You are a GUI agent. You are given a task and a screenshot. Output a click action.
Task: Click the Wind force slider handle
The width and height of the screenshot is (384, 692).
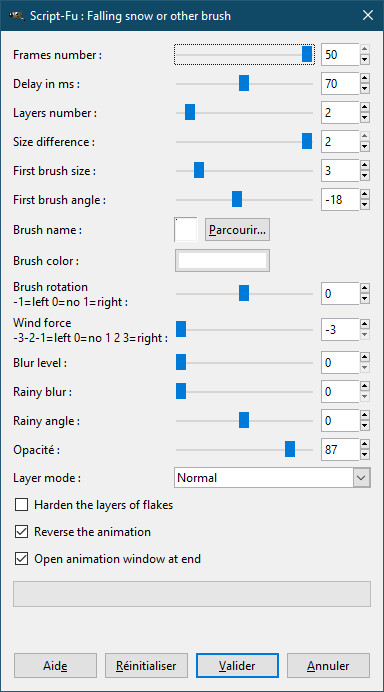[181, 329]
